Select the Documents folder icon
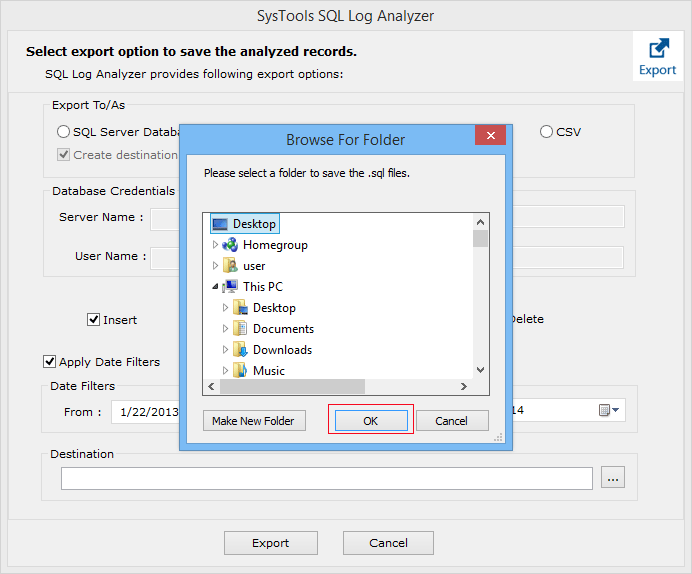 240,329
